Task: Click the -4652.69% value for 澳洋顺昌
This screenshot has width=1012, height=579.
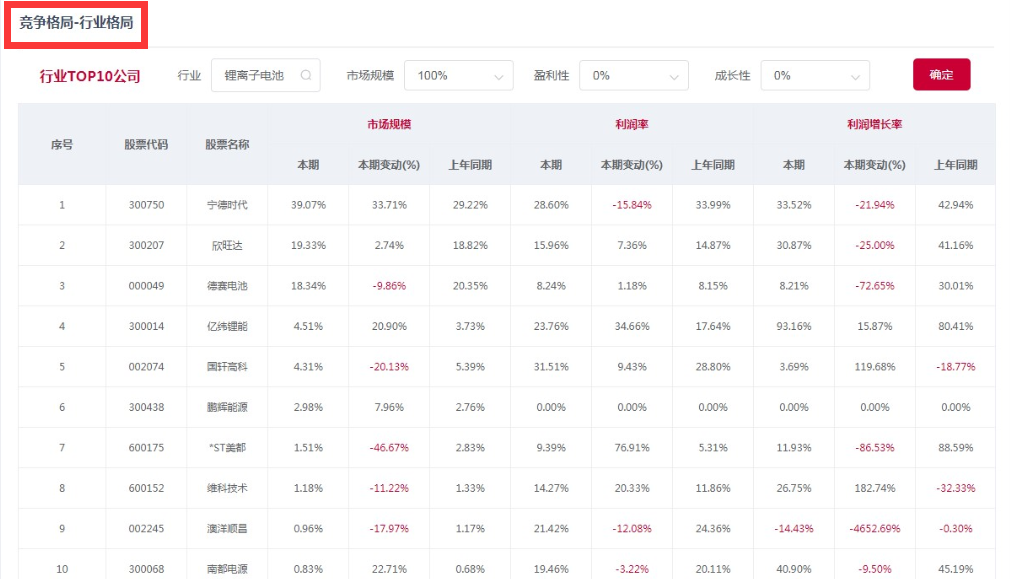Action: point(874,529)
